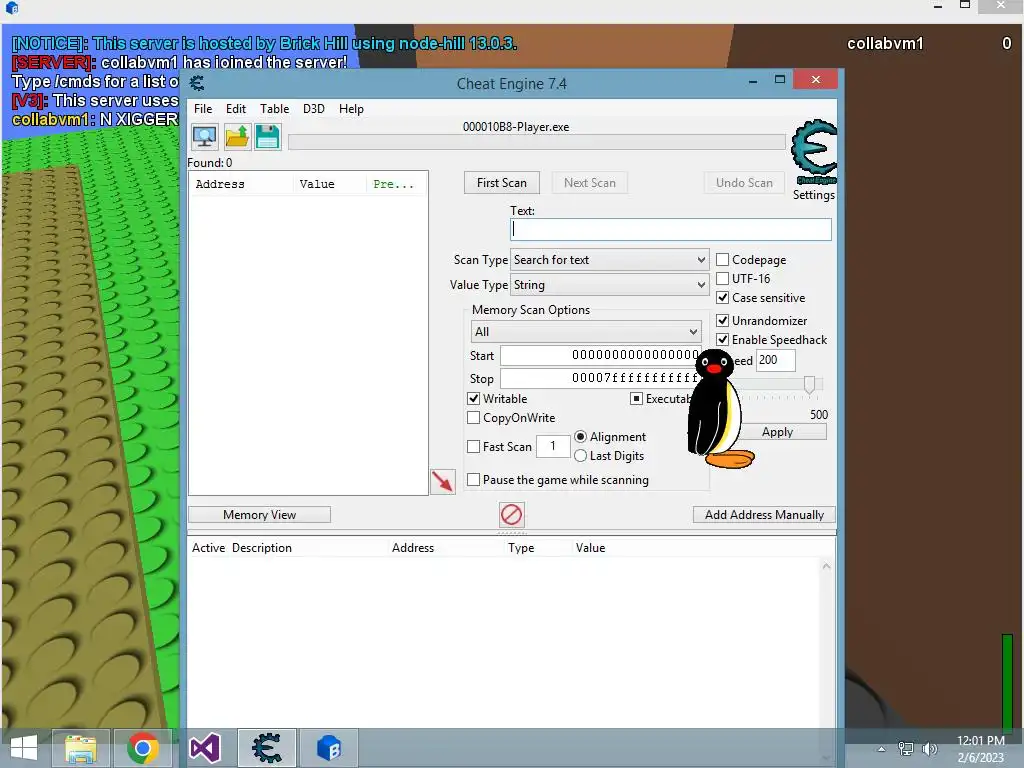Click the Pingu penguin figure
Screen dimensions: 1024x768
click(718, 409)
